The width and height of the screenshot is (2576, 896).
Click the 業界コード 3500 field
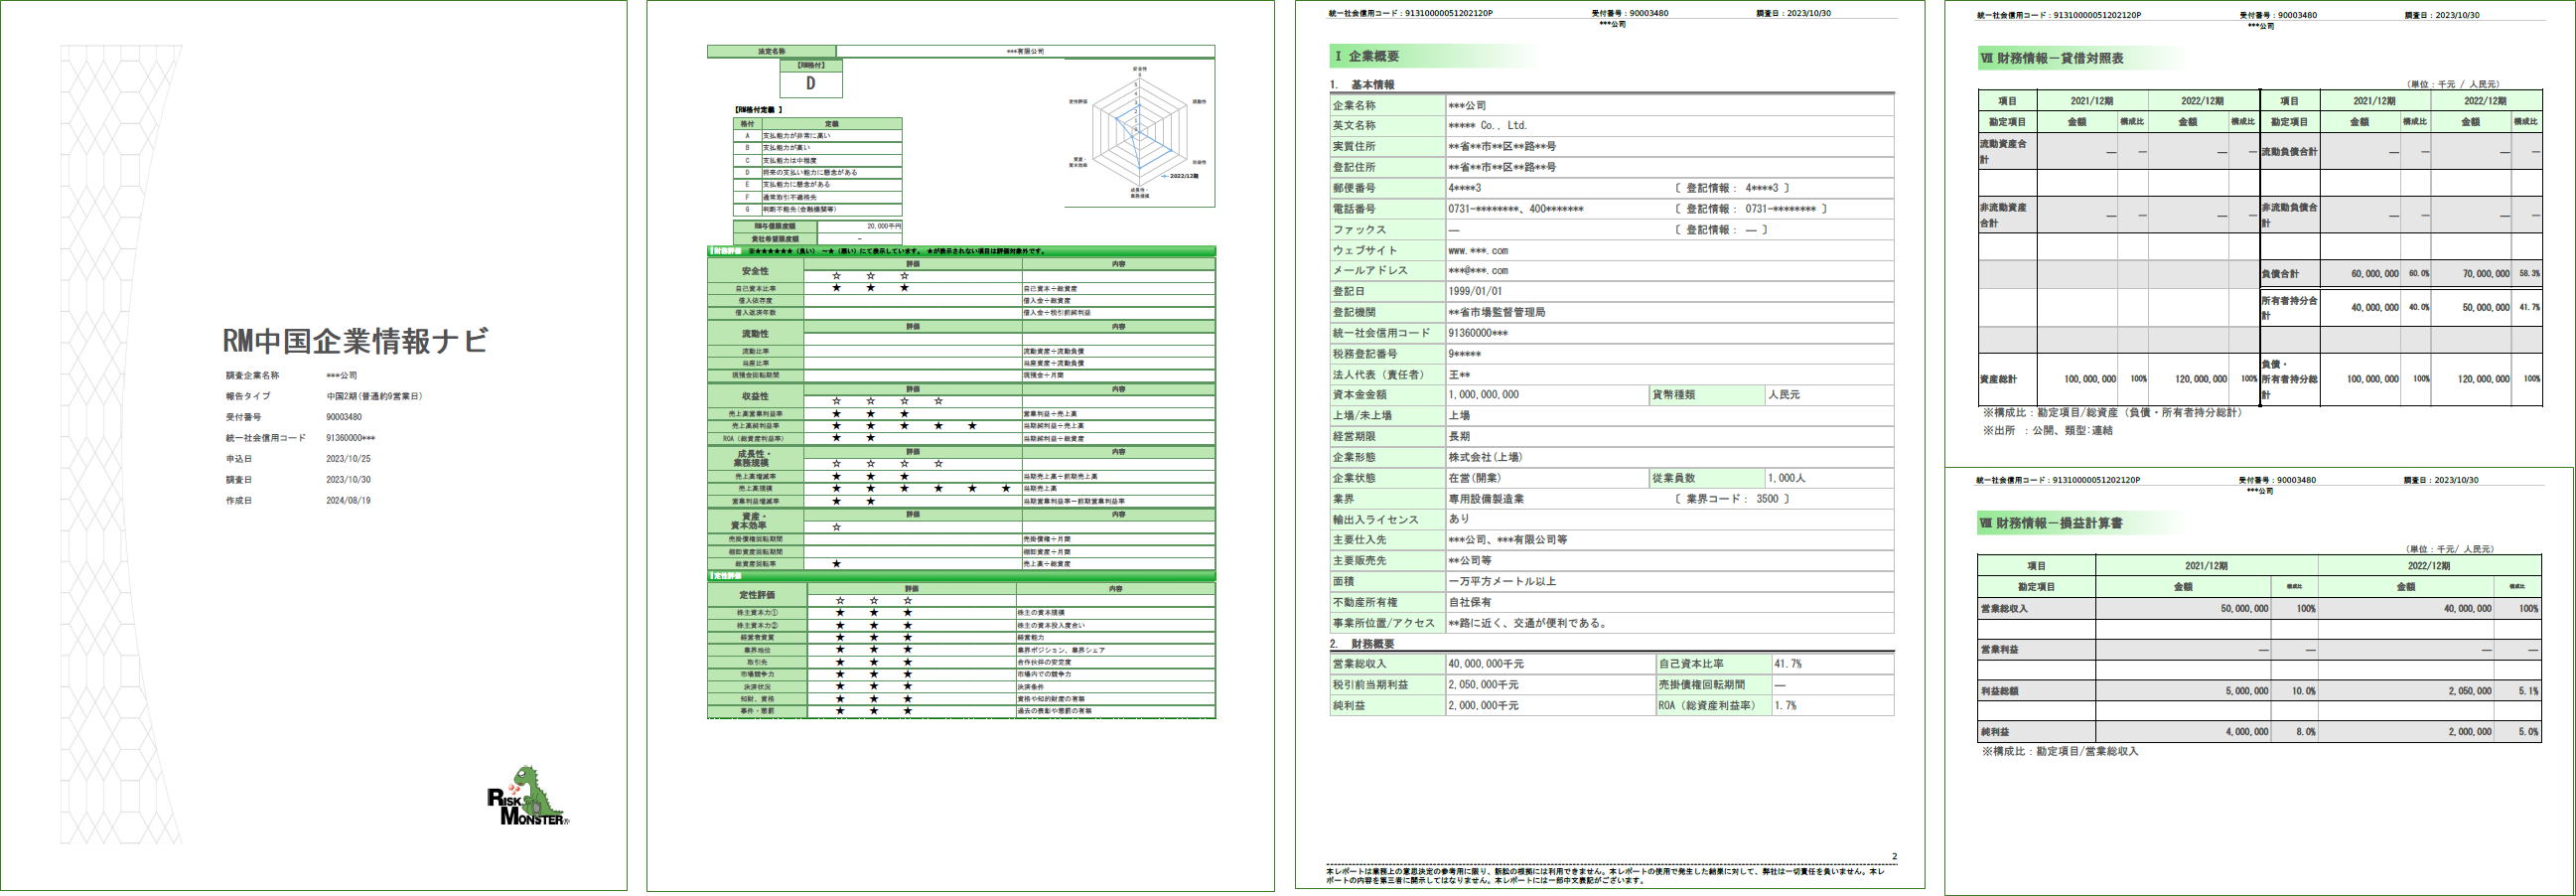1766,499
